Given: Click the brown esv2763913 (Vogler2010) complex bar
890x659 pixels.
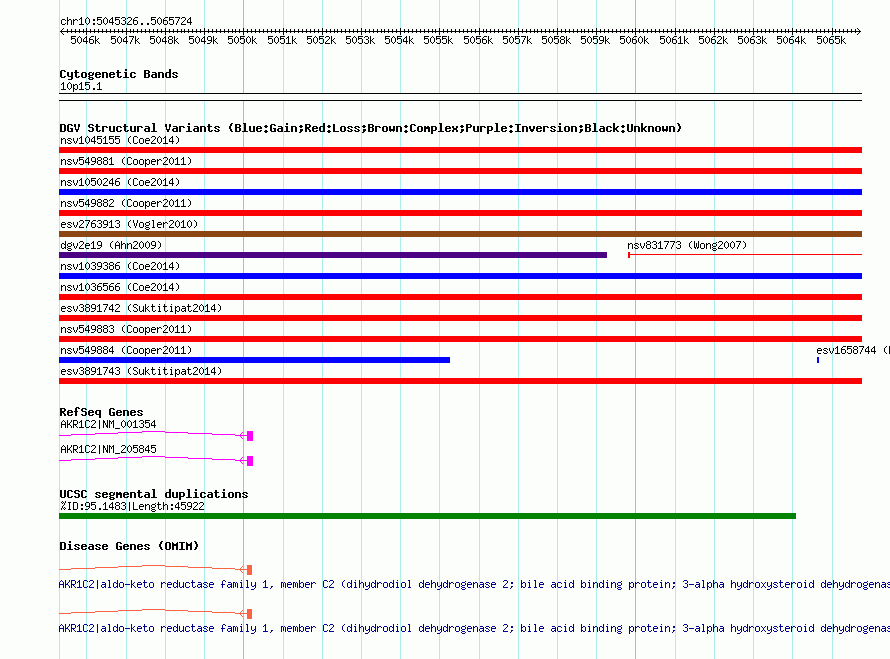Looking at the screenshot, I should point(460,234).
